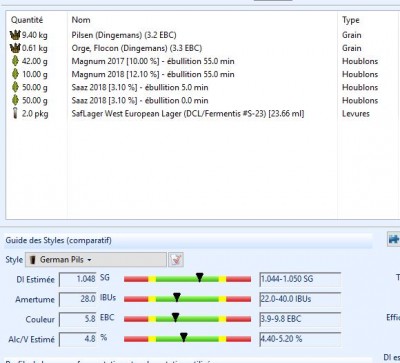Click the 9.40 kg quantity cell
The width and height of the screenshot is (400, 363).
pos(35,35)
